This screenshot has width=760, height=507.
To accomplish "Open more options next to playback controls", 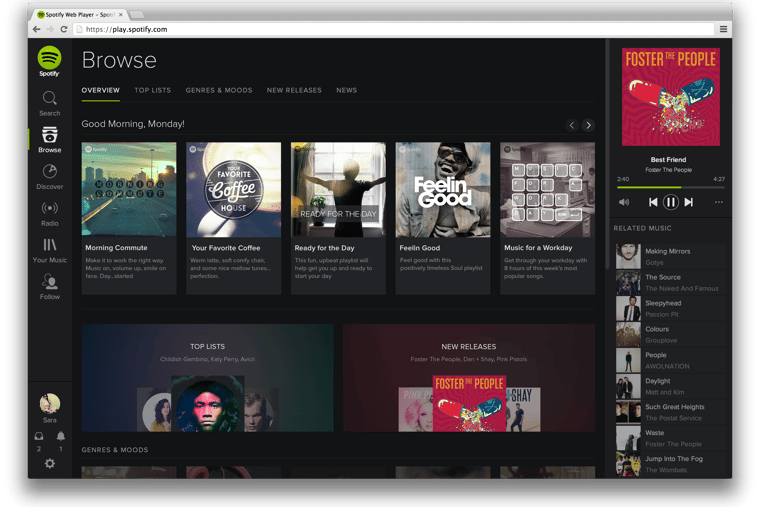I will 718,202.
